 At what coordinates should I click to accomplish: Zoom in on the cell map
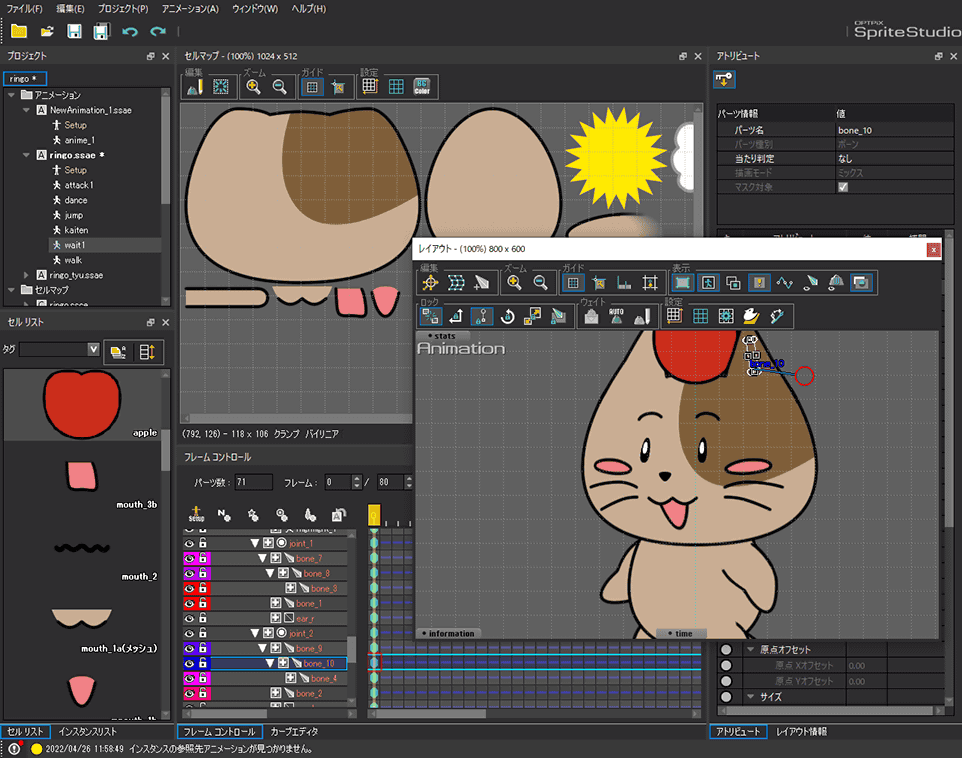(253, 87)
